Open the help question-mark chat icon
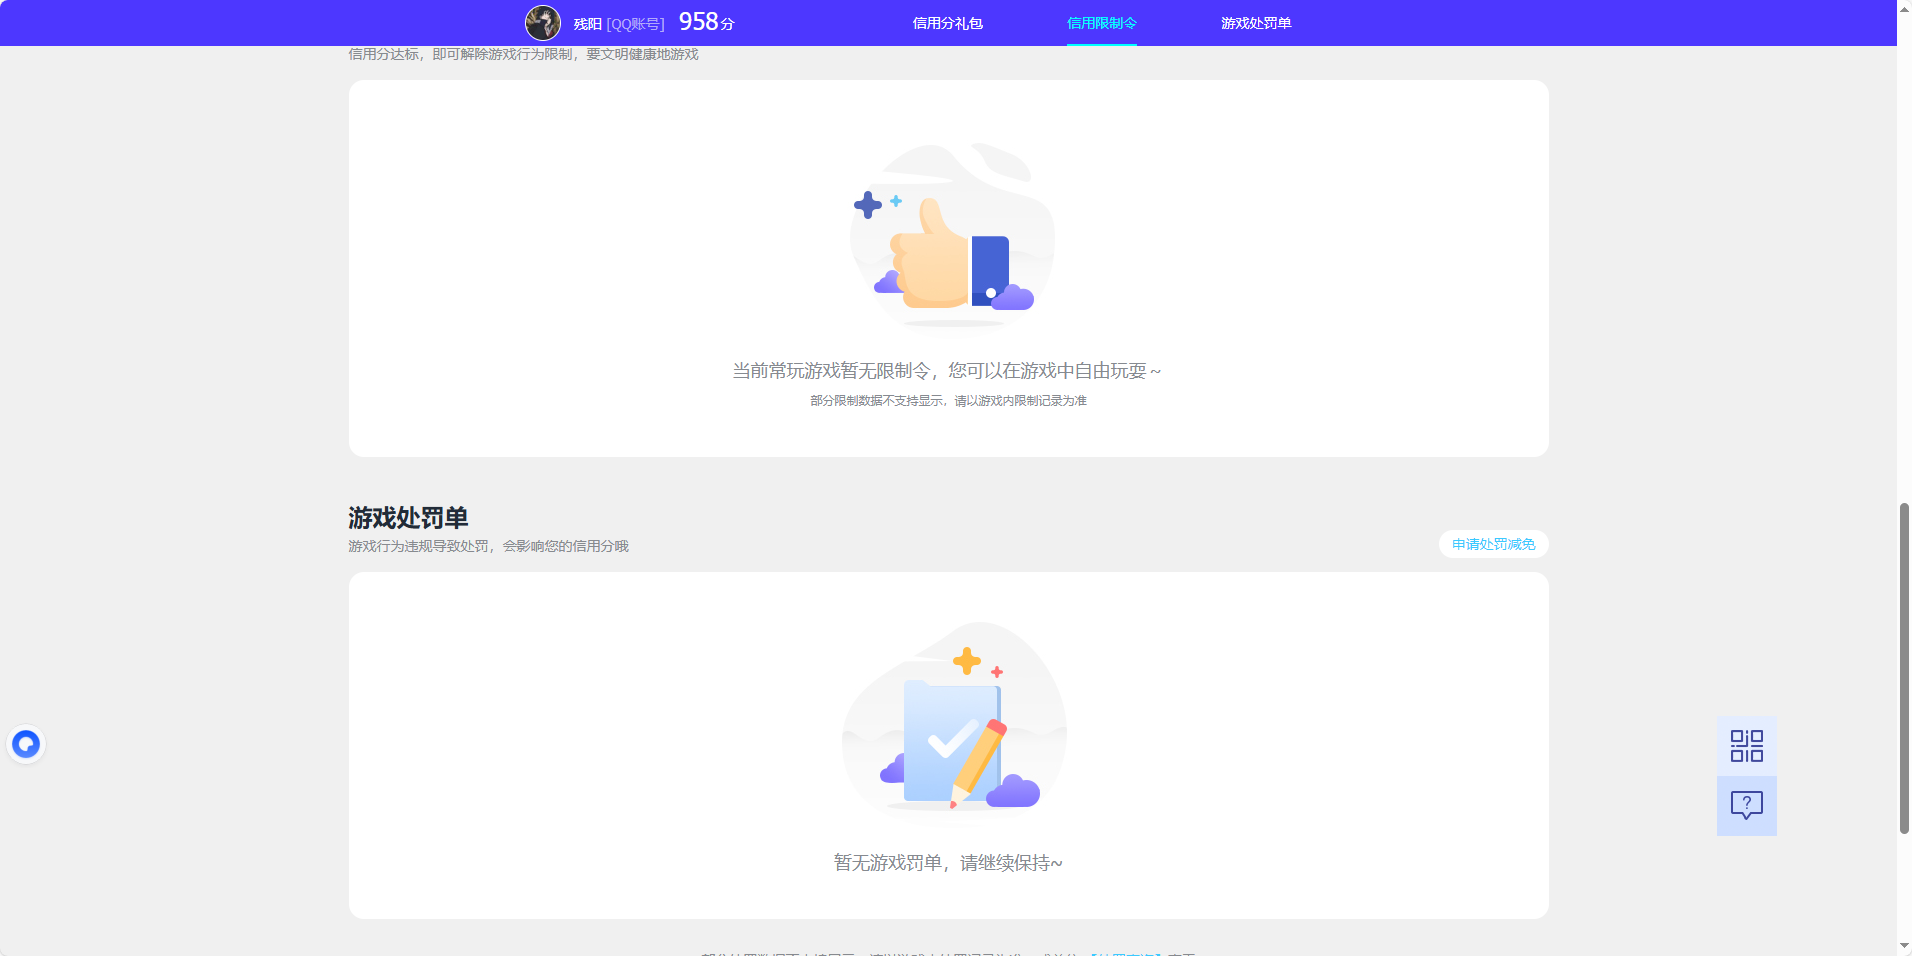This screenshot has height=956, width=1912. (x=1746, y=805)
